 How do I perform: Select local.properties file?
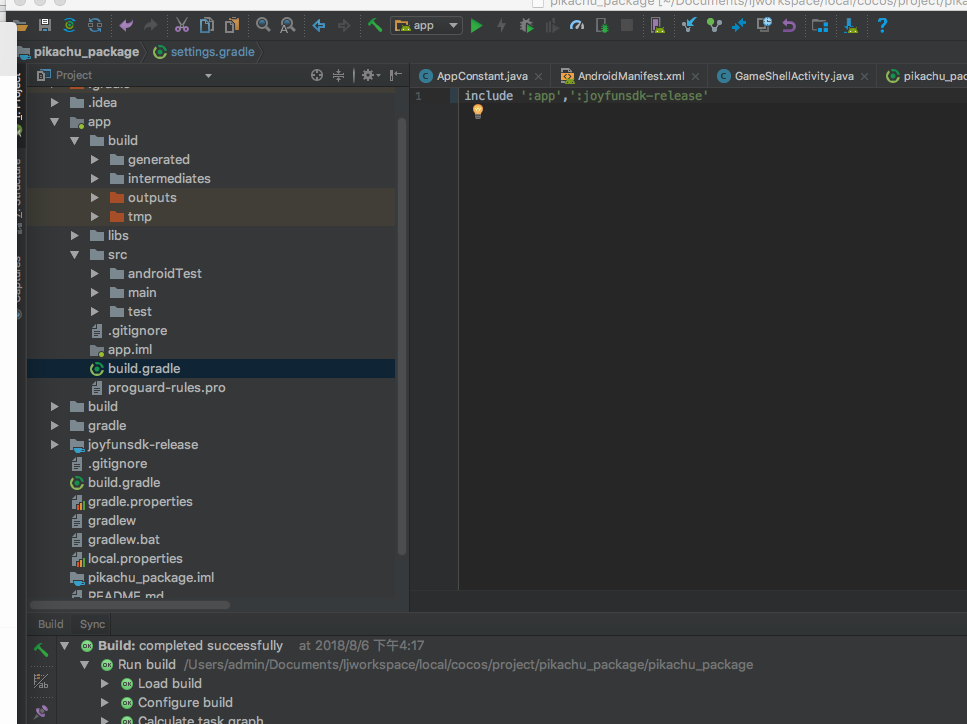pyautogui.click(x=135, y=559)
